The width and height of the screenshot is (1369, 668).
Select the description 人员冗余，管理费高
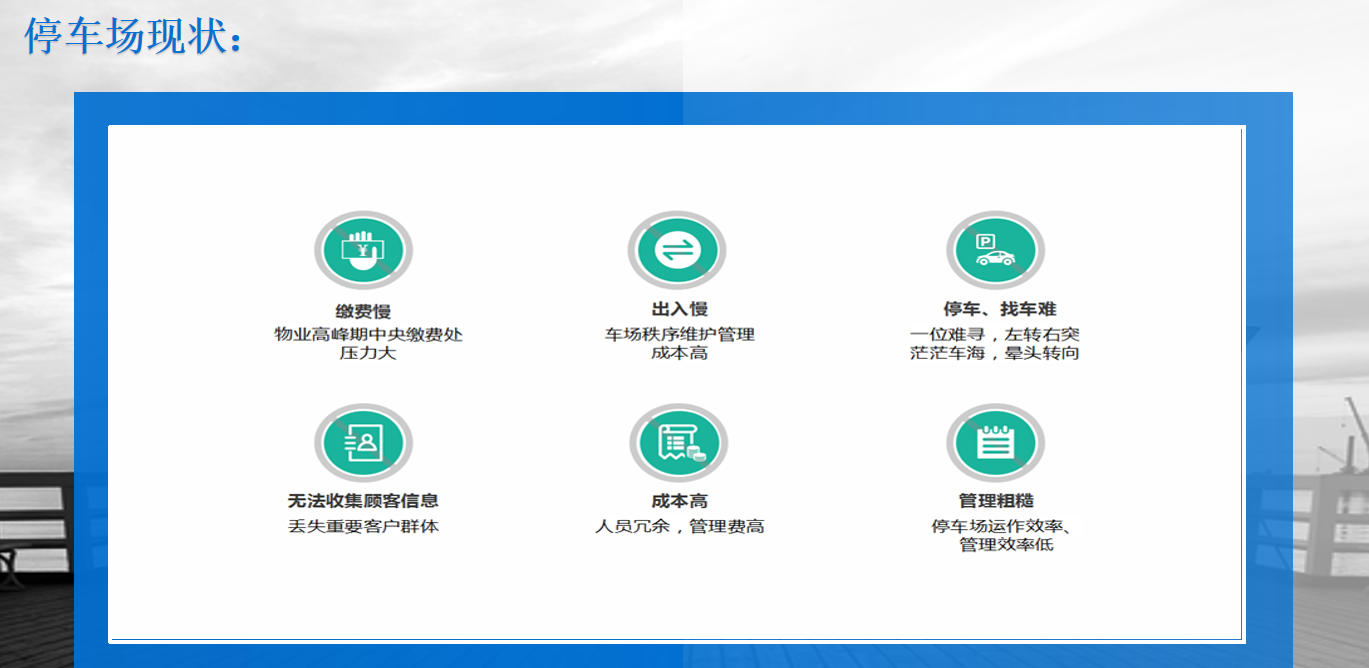coord(677,525)
